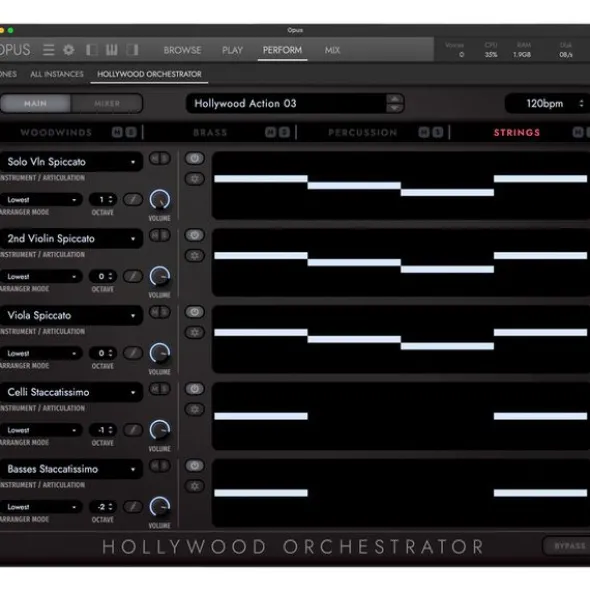
Task: Open Celli Staccatissimo instrument dropdown
Action: (x=71, y=392)
